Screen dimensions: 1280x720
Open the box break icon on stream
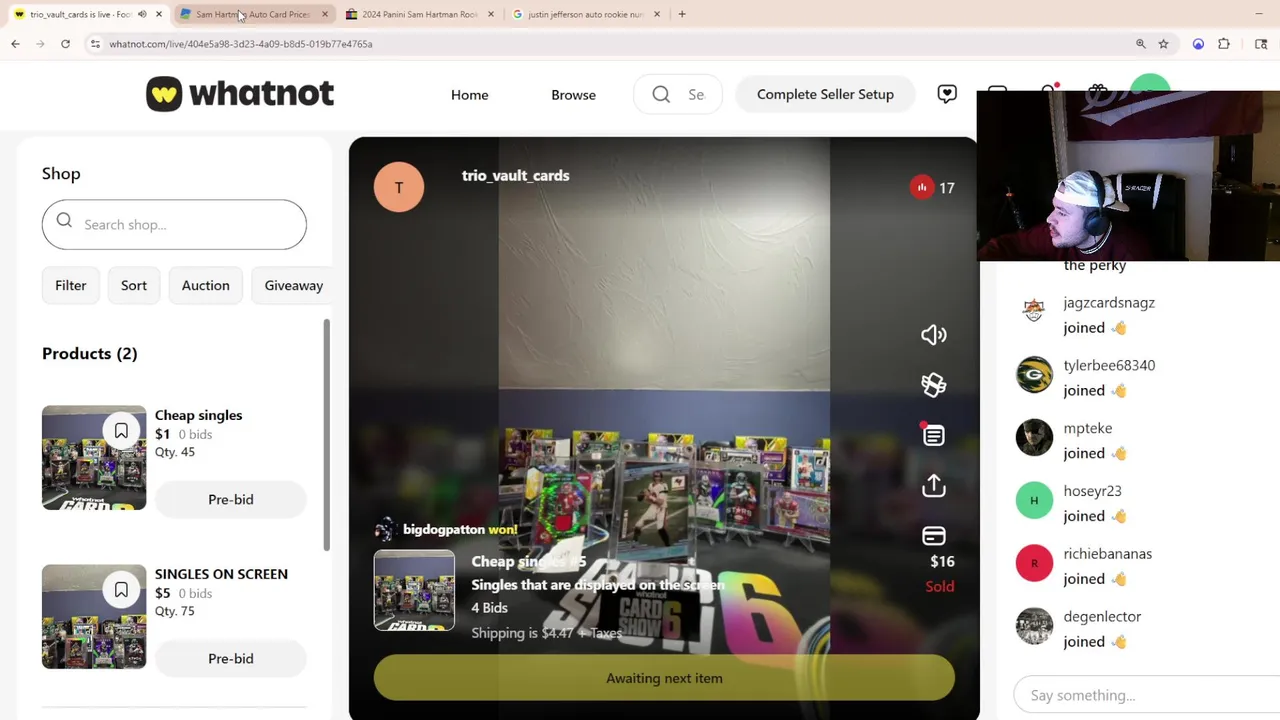[x=933, y=385]
